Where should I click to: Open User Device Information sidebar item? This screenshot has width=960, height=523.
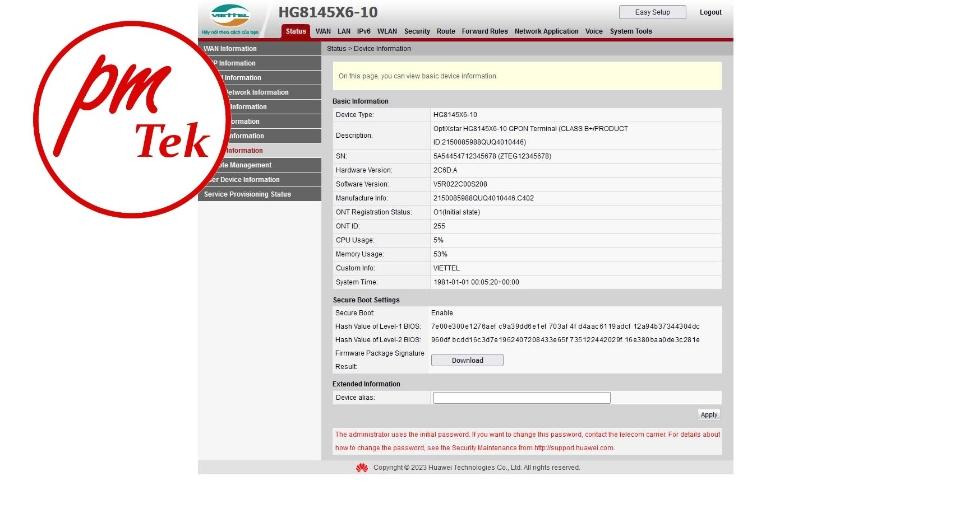[x=260, y=179]
